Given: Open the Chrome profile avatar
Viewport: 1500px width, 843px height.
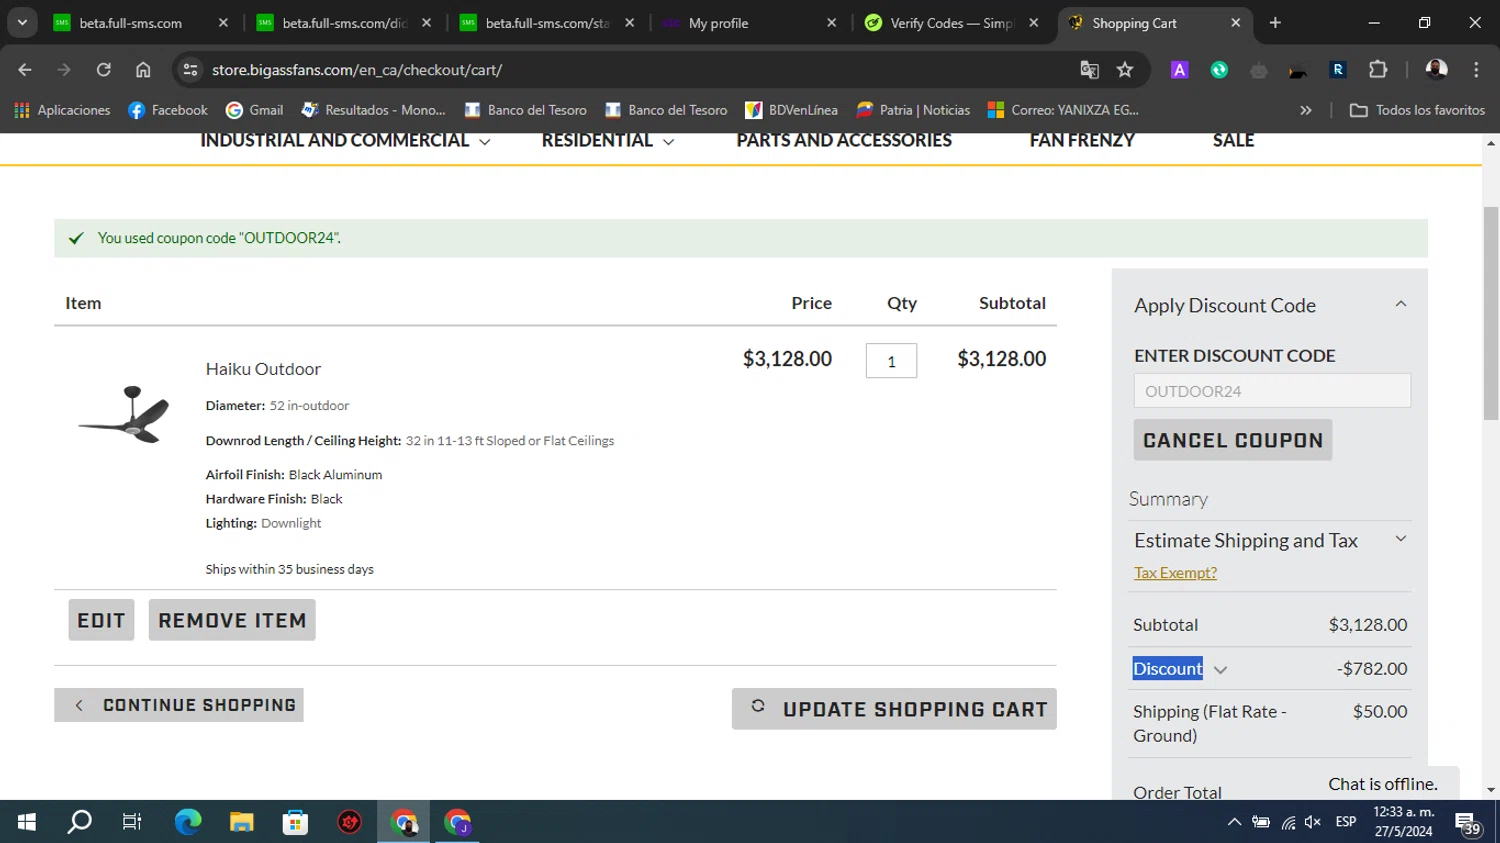Looking at the screenshot, I should click(x=1436, y=70).
